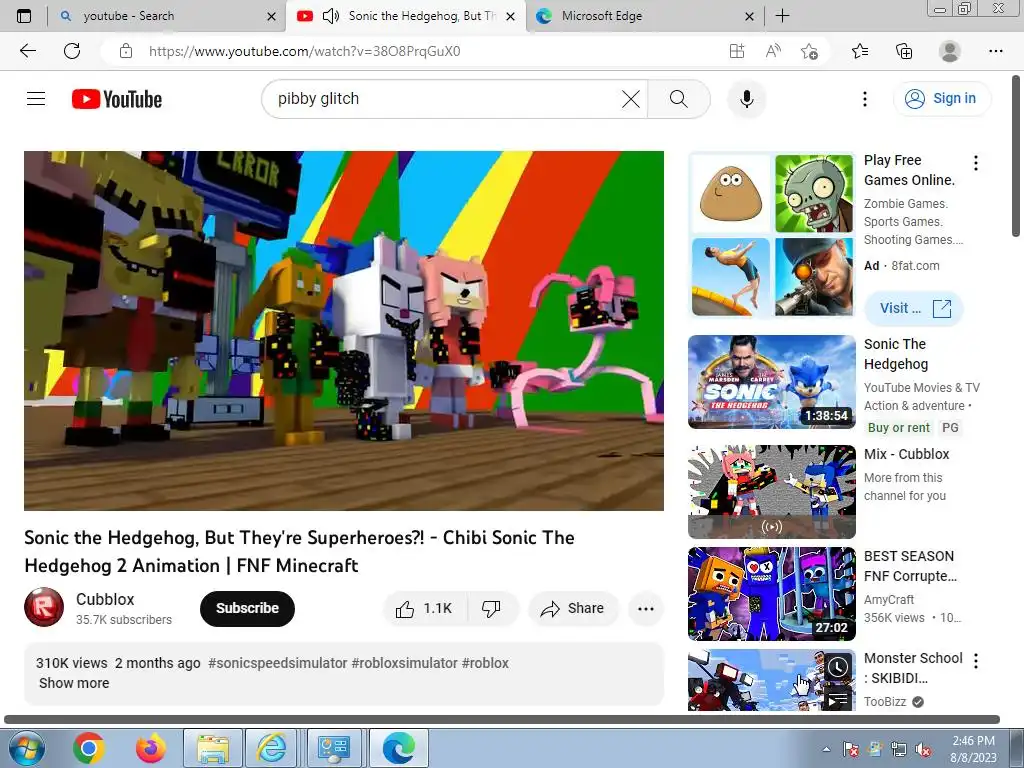Open the Sonic The Hedgehog movie title
The image size is (1024, 768).
895,354
